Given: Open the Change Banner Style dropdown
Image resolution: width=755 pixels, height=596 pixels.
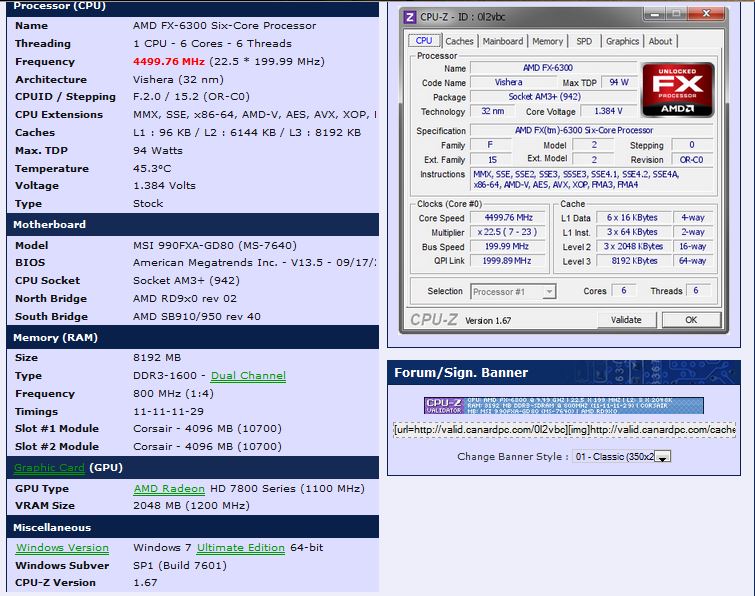Looking at the screenshot, I should coord(621,456).
